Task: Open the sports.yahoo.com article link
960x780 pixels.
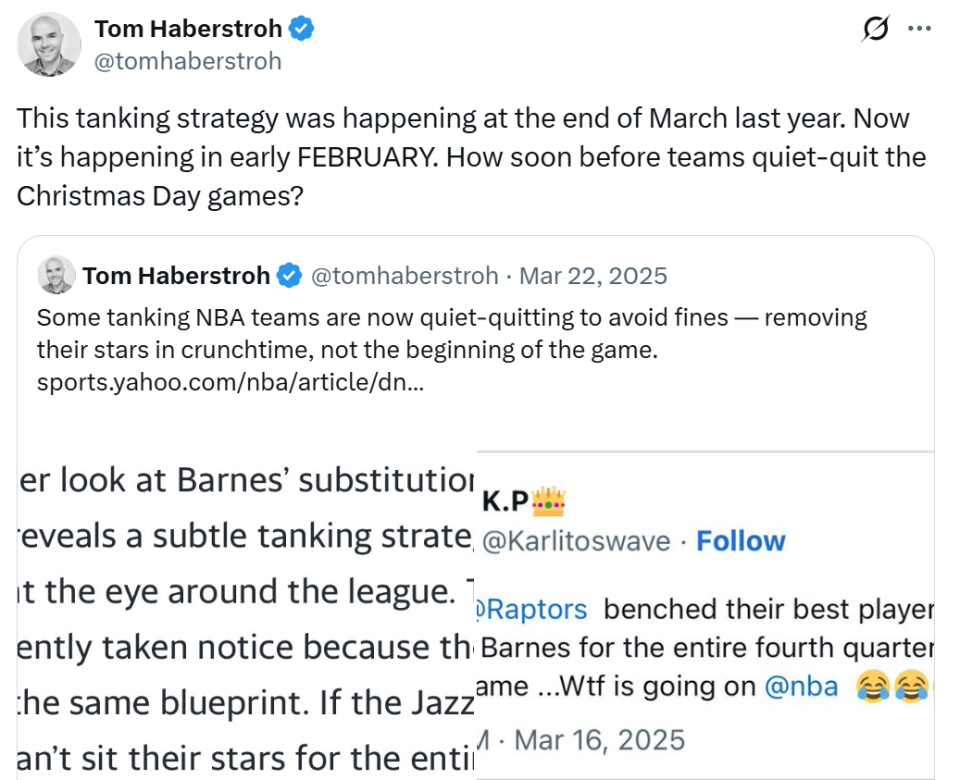Action: [x=229, y=382]
